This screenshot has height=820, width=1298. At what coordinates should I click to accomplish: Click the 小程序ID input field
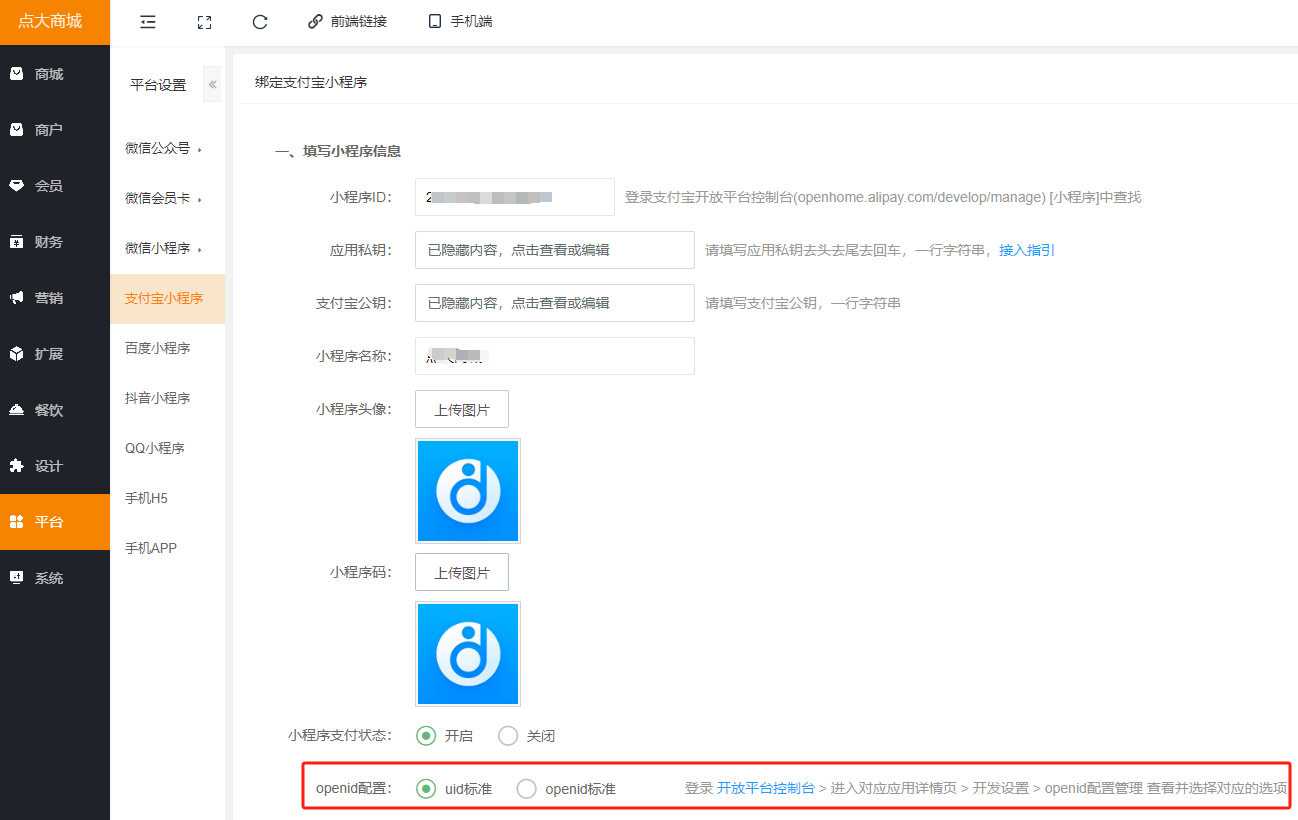click(515, 197)
